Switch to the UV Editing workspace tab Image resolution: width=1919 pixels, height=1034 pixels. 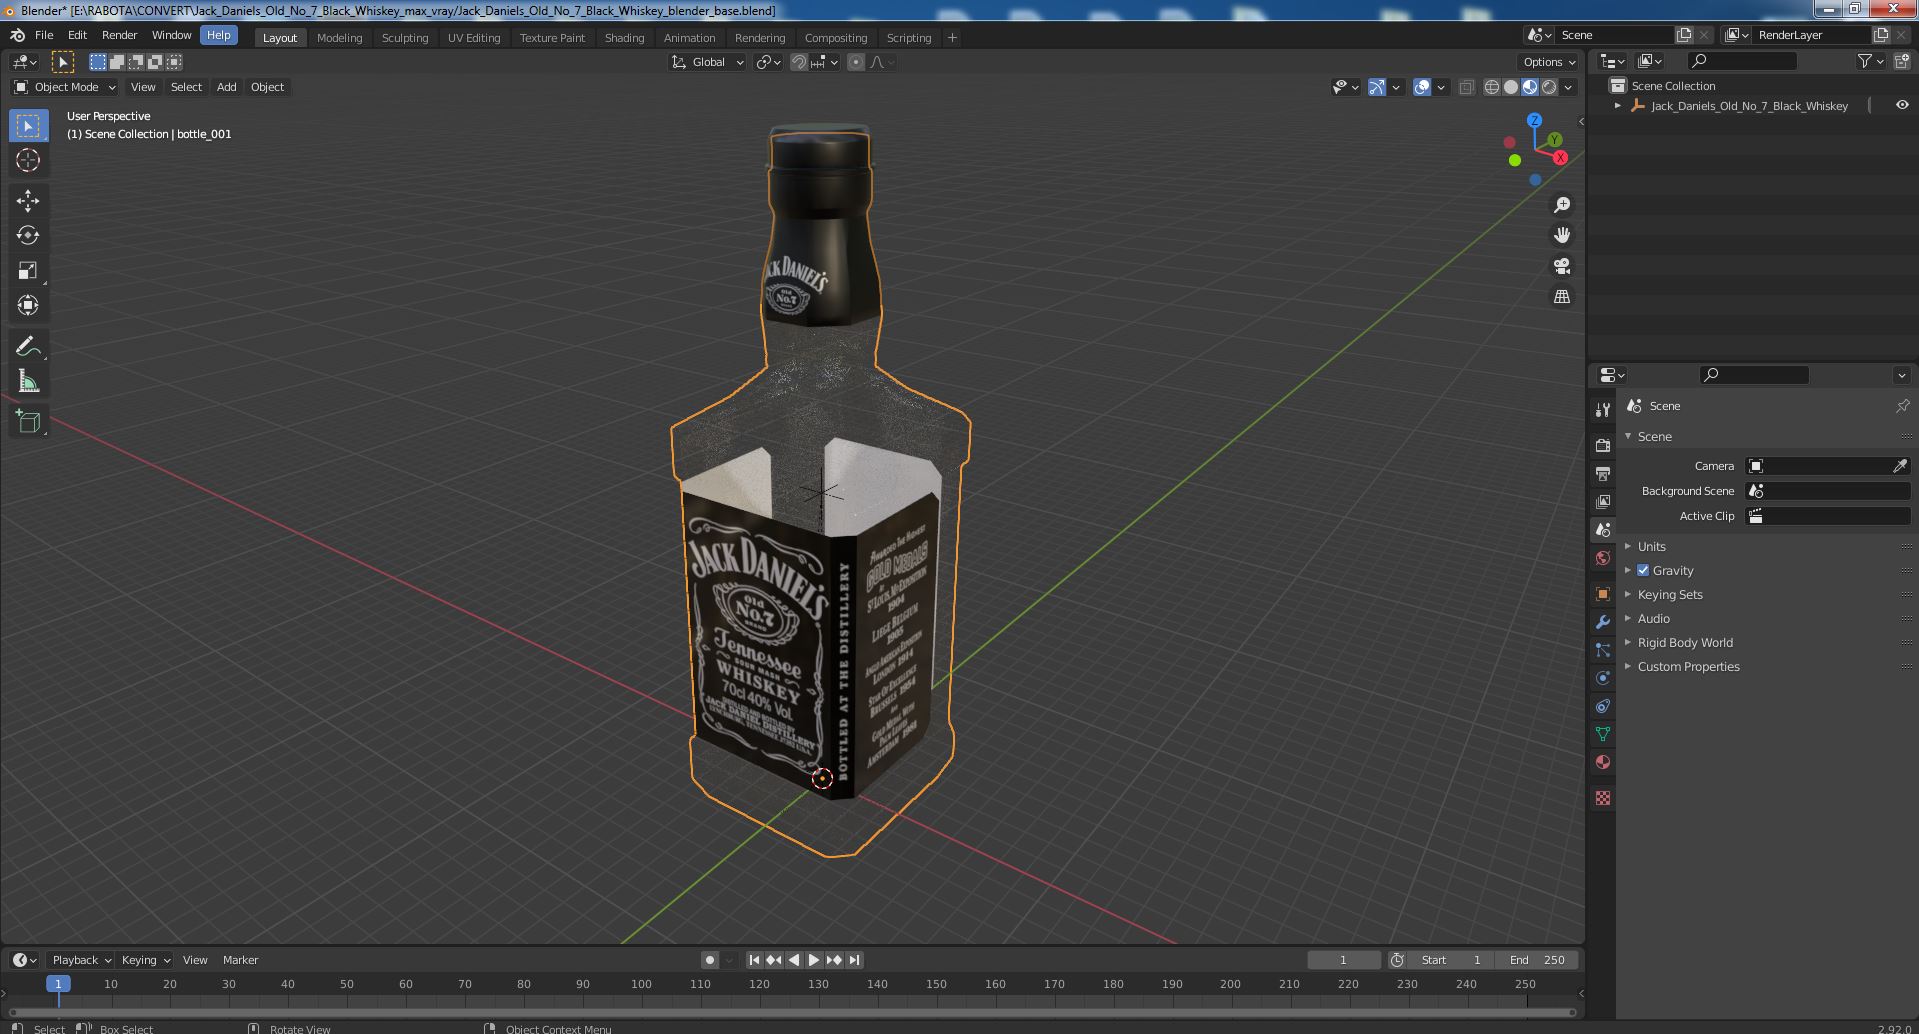point(474,37)
